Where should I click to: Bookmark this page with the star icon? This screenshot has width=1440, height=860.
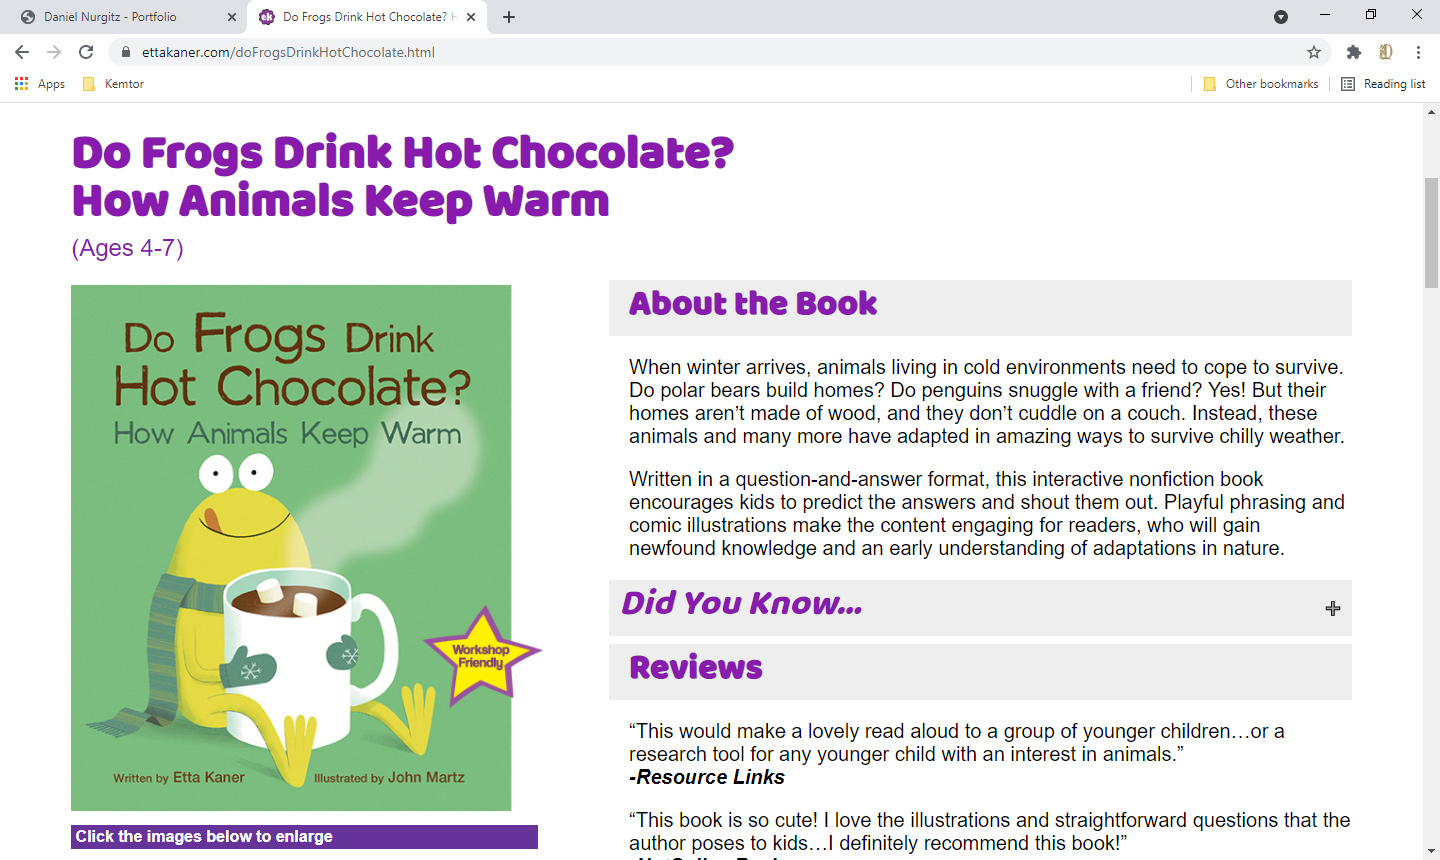(1314, 52)
